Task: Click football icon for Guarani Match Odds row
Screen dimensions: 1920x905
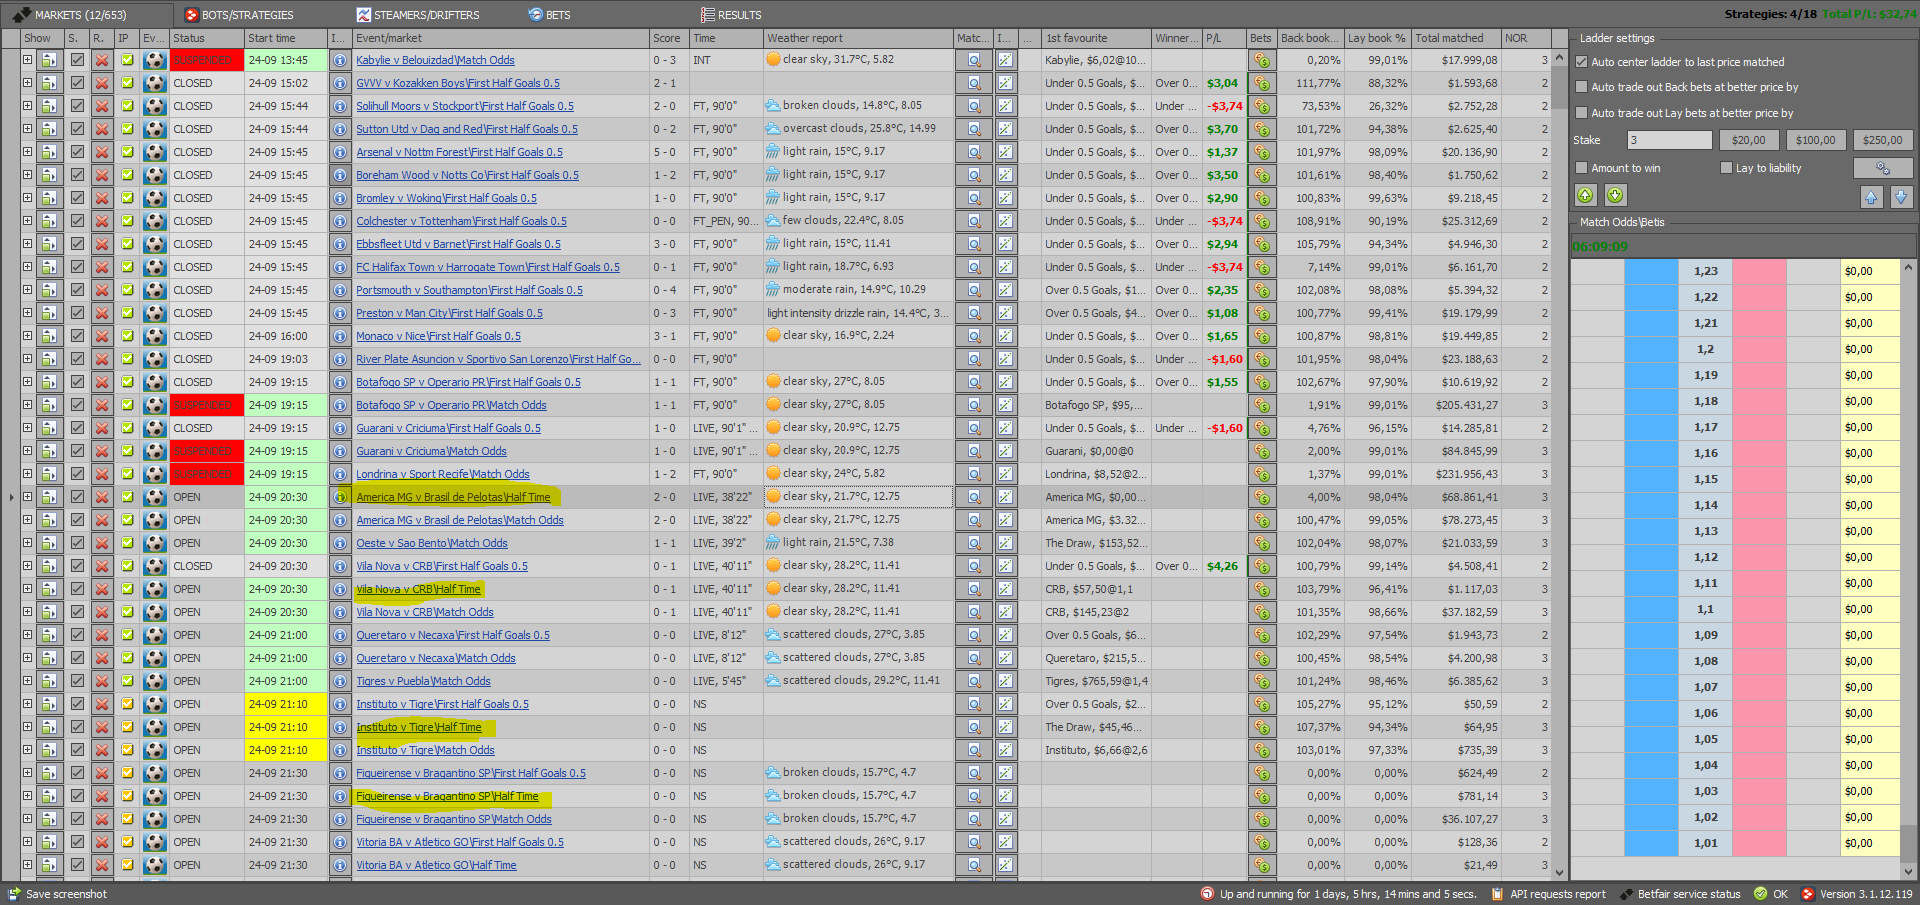Action: (x=154, y=451)
